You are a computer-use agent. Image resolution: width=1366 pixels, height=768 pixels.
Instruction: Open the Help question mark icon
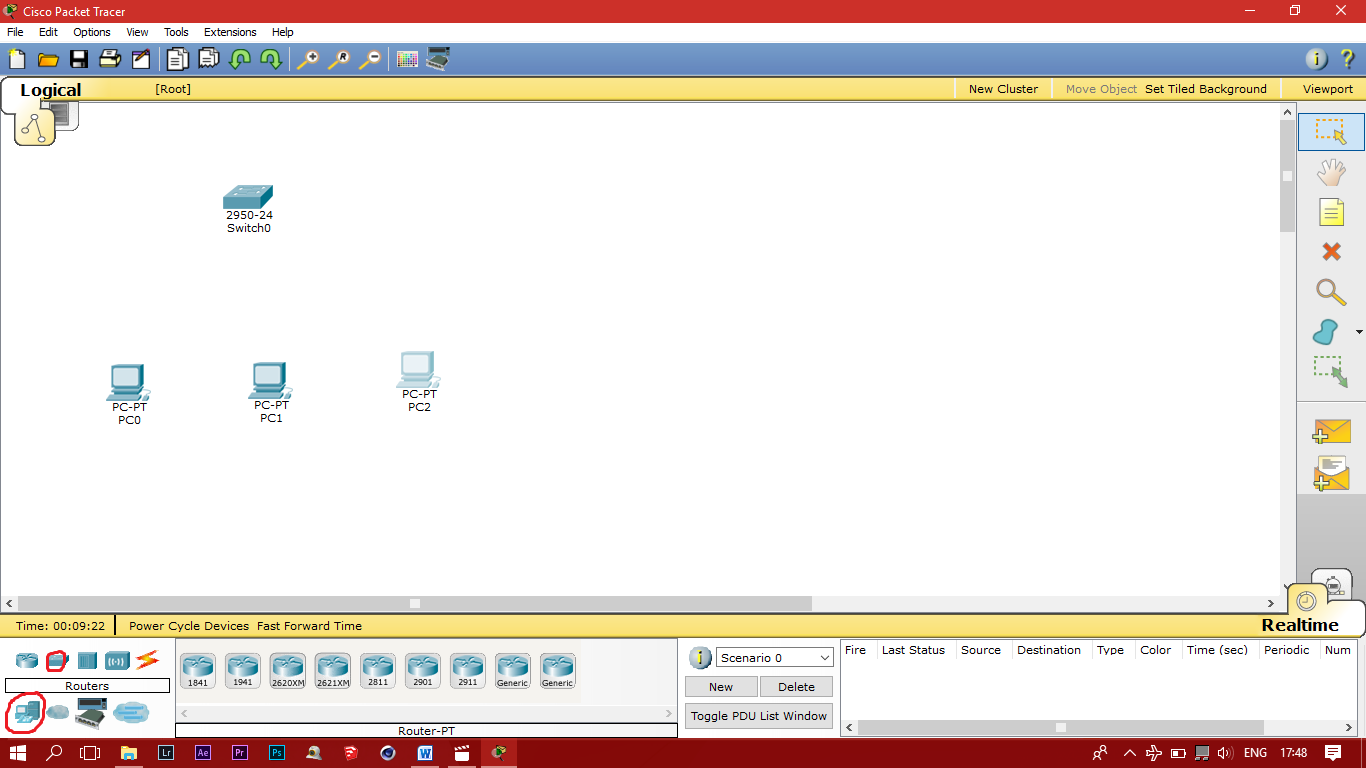1347,59
